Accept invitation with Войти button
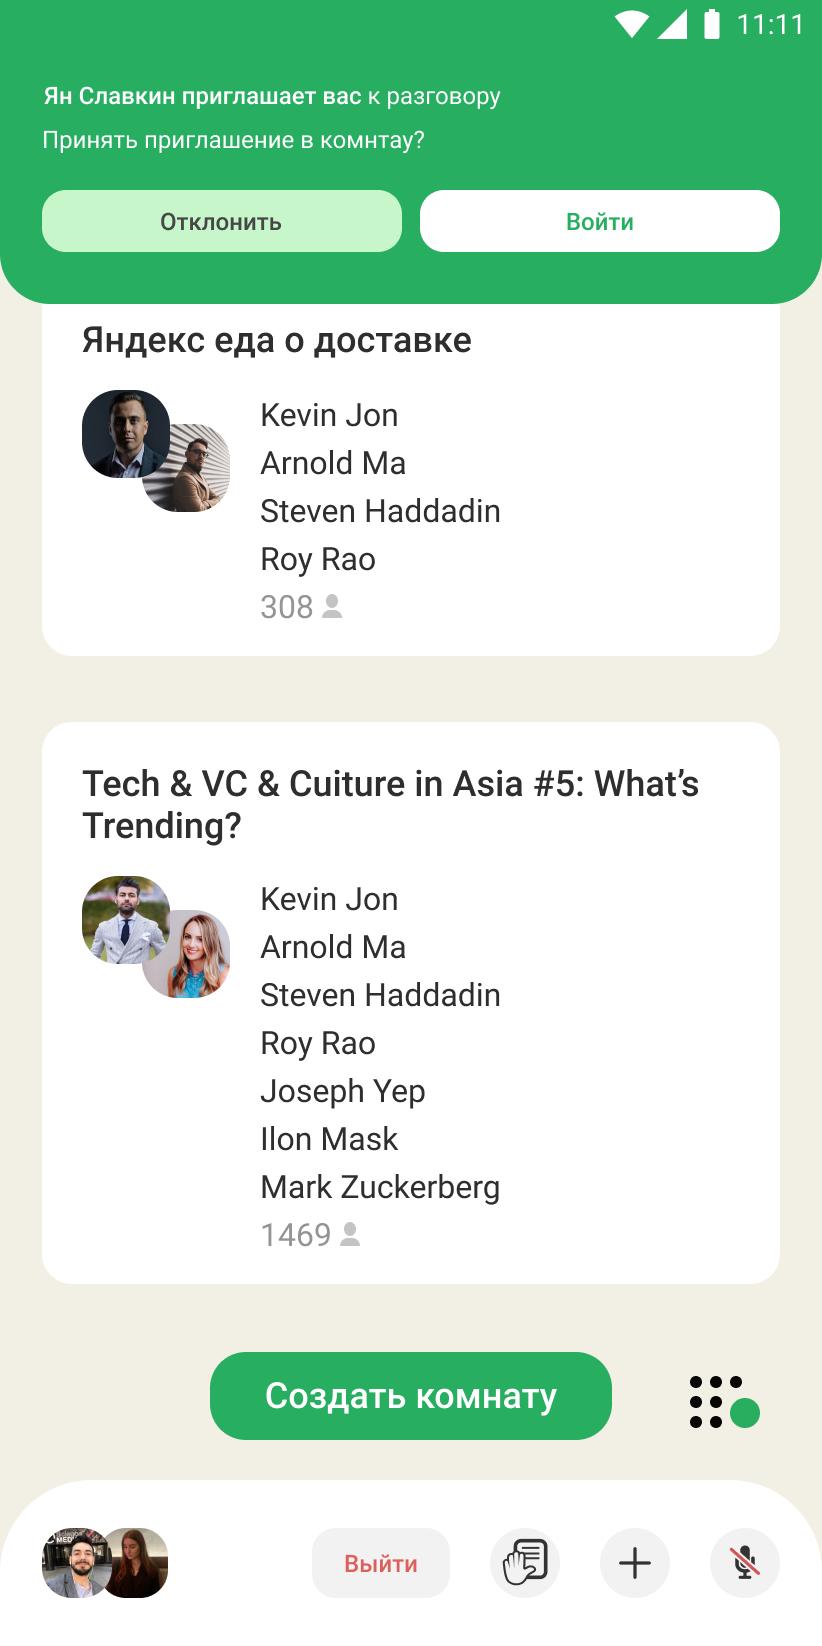Viewport: 822px width, 1646px height. [600, 221]
